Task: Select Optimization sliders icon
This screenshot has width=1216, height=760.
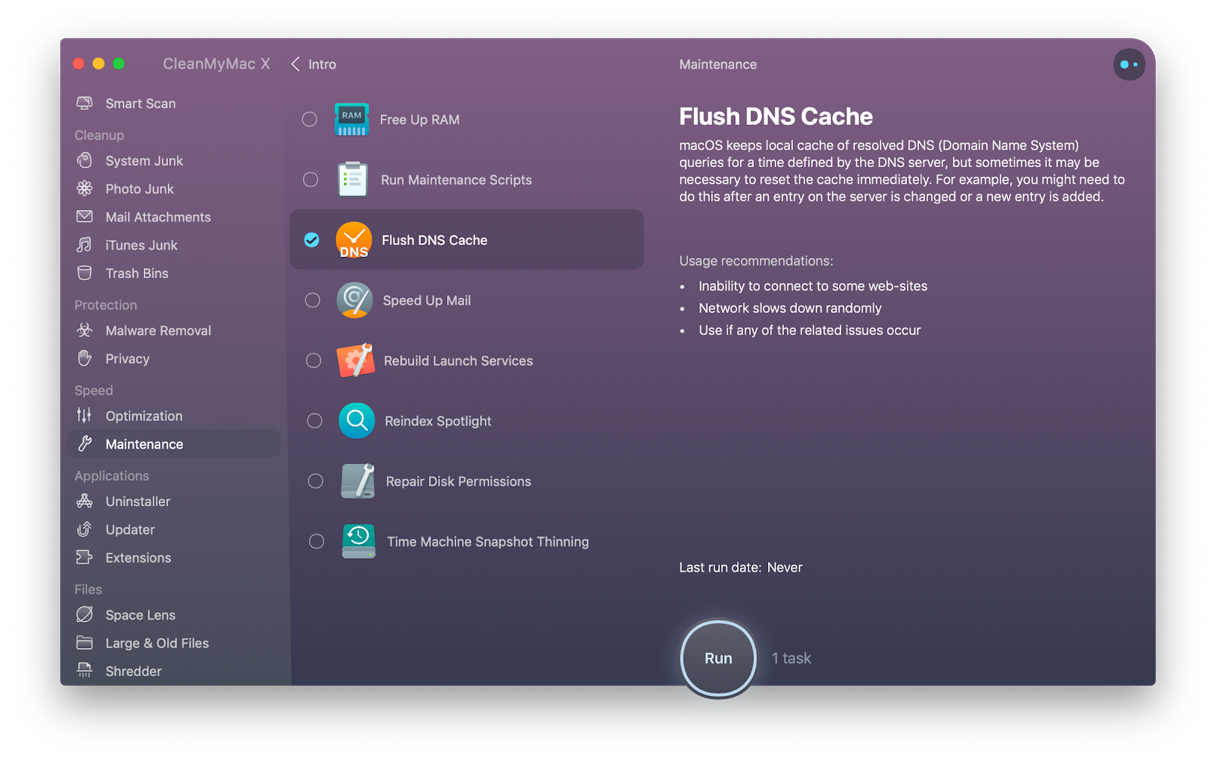Action: pyautogui.click(x=85, y=415)
